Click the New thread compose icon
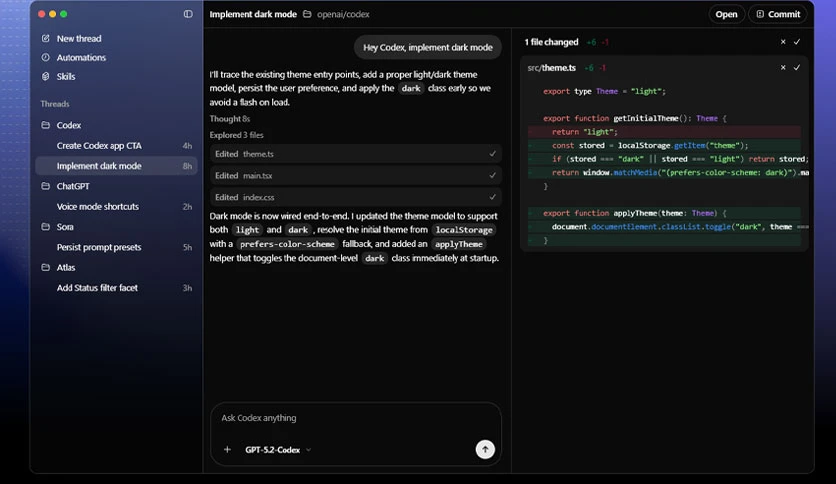Image resolution: width=836 pixels, height=484 pixels. (46, 38)
